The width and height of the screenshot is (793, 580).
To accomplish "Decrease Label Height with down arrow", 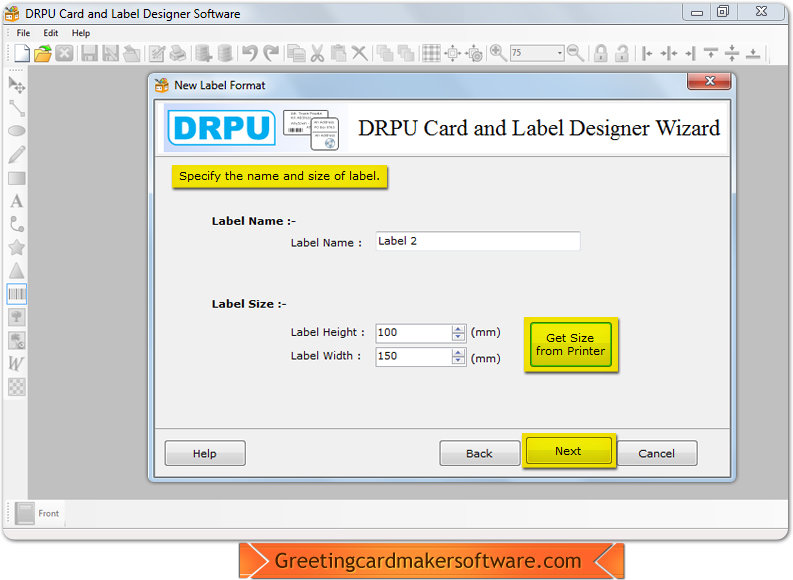I will (458, 337).
